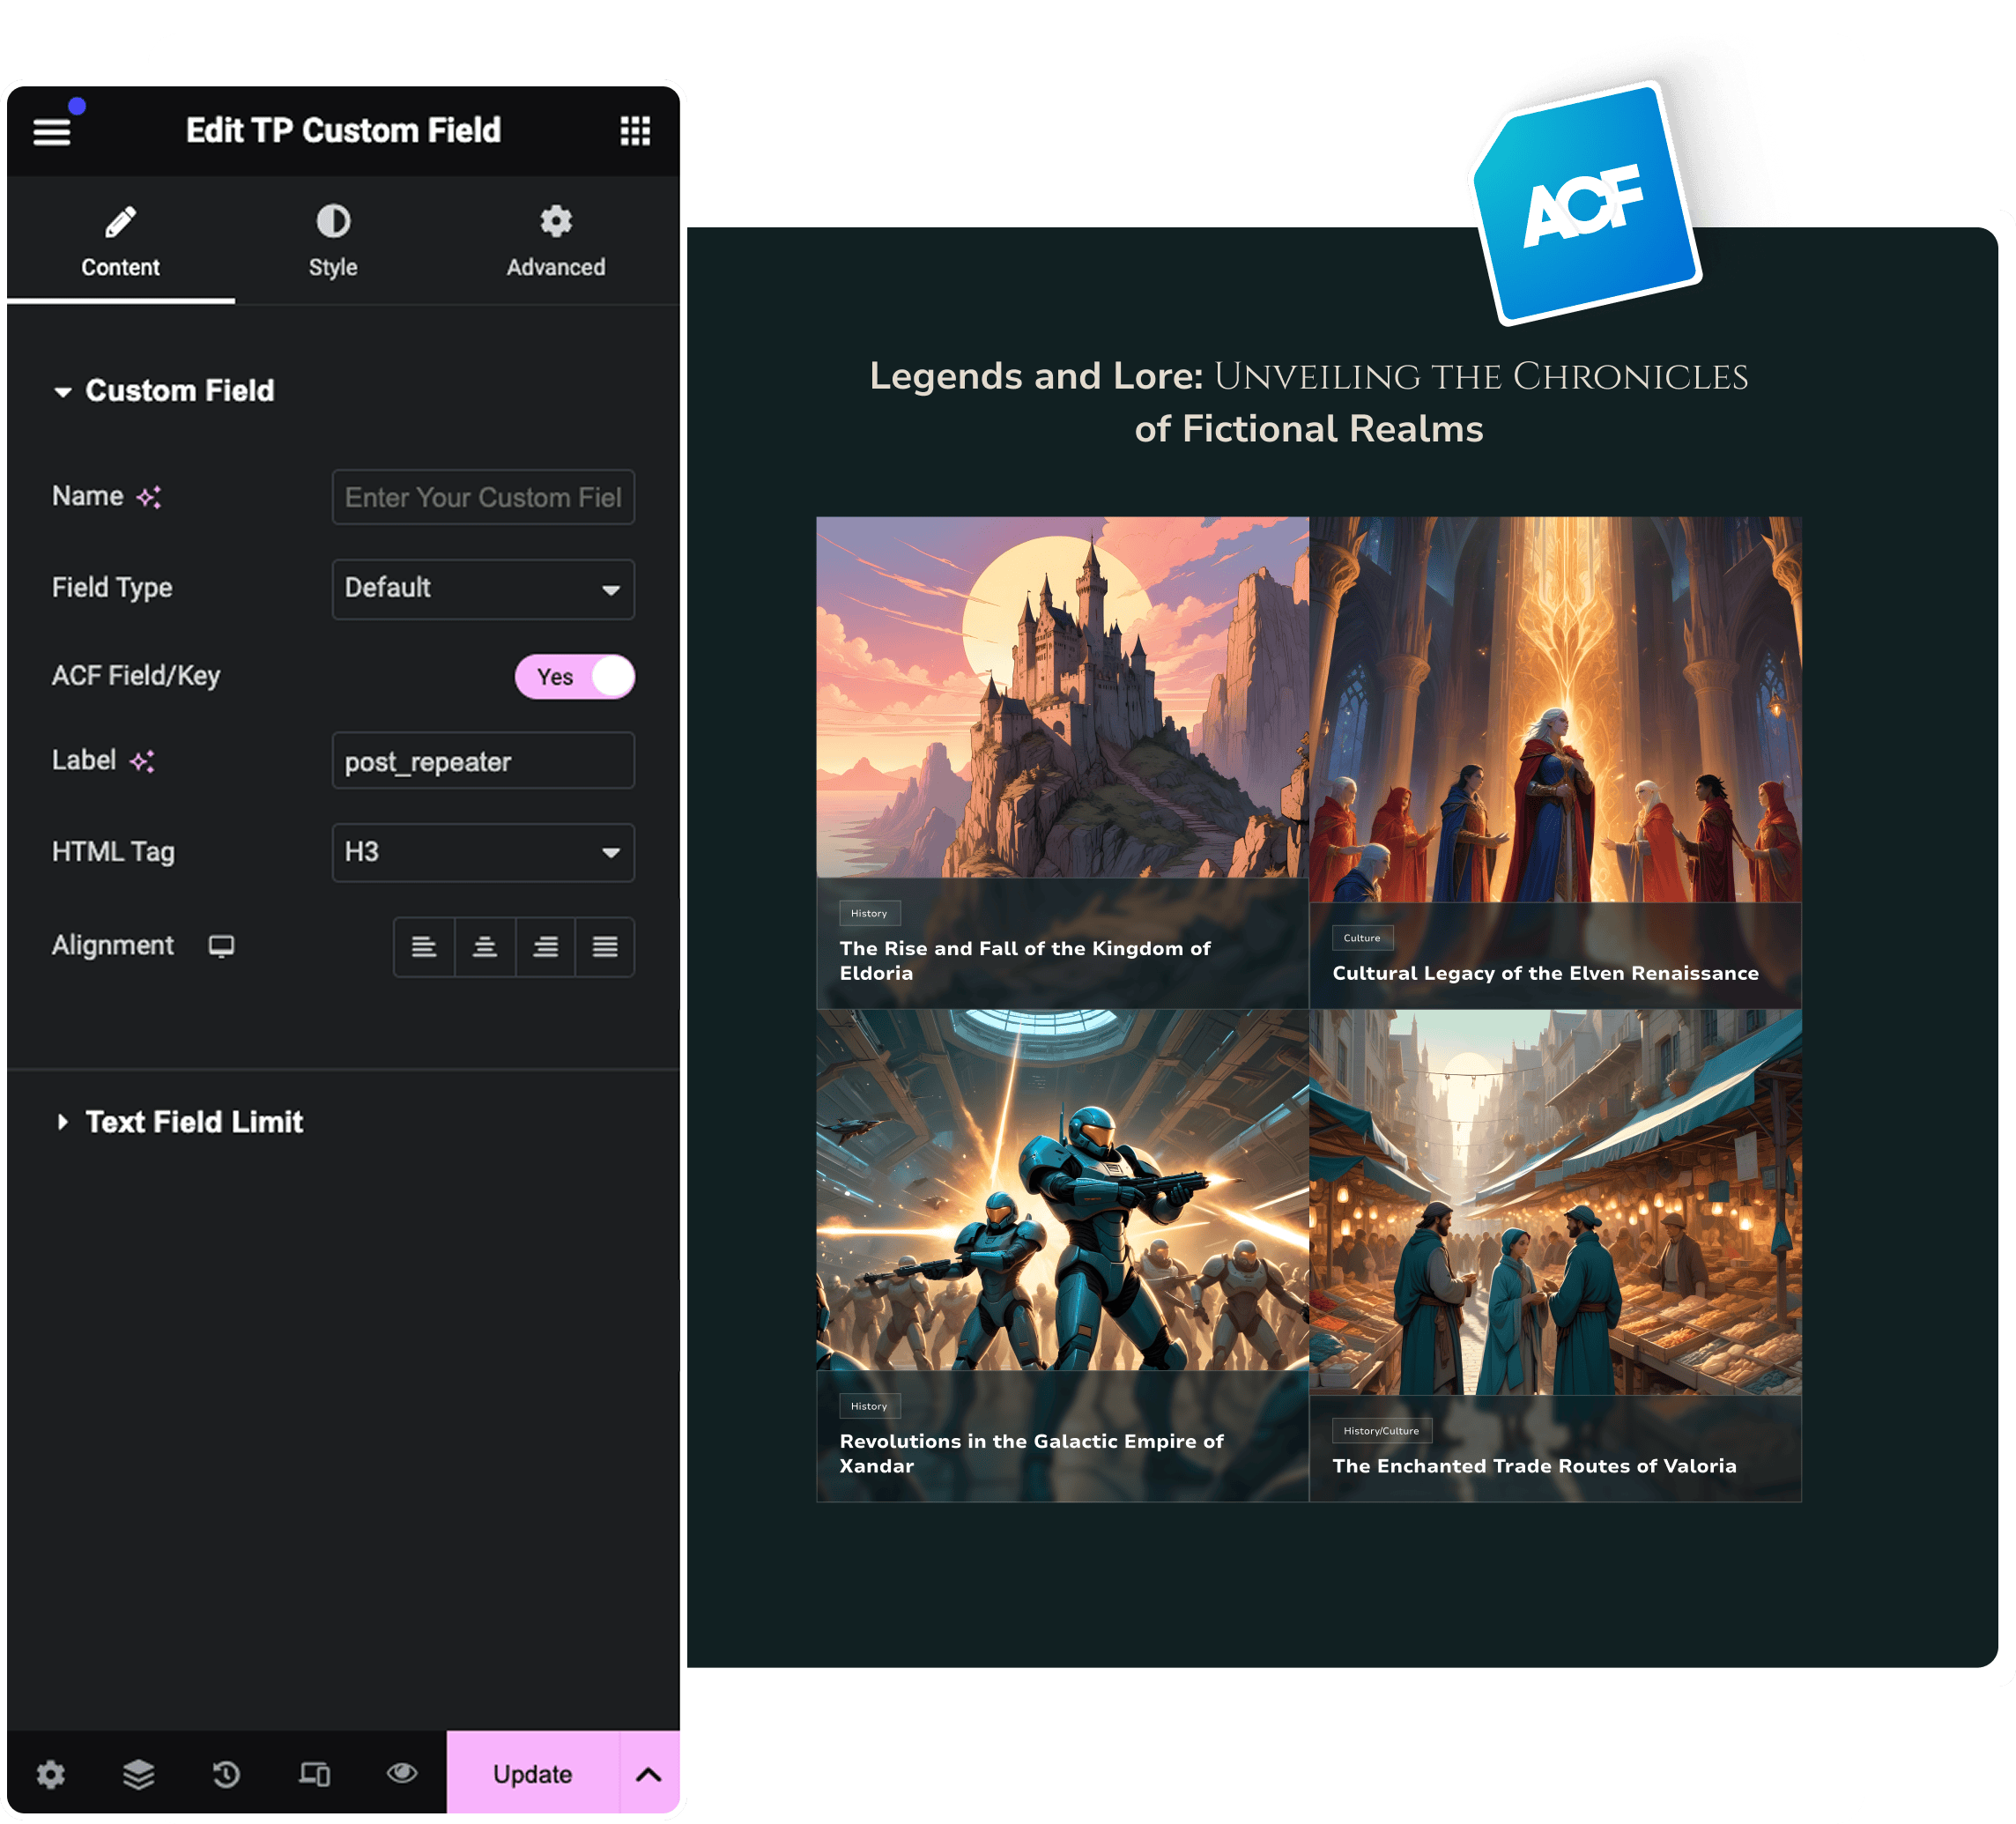Open save options arrow beside Update
The image size is (2016, 1824).
pos(649,1774)
